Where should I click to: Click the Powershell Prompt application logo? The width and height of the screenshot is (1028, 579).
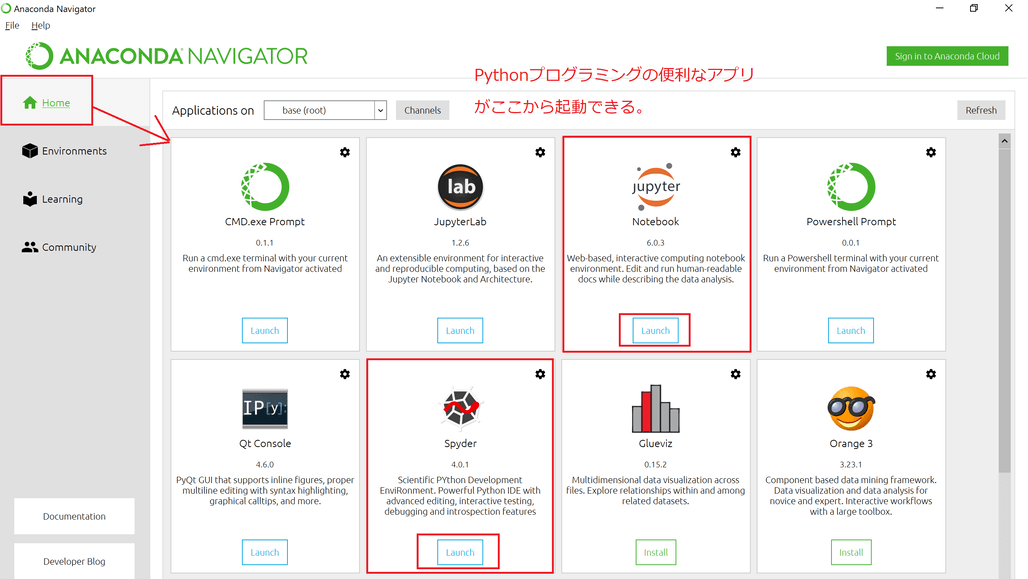tap(851, 187)
